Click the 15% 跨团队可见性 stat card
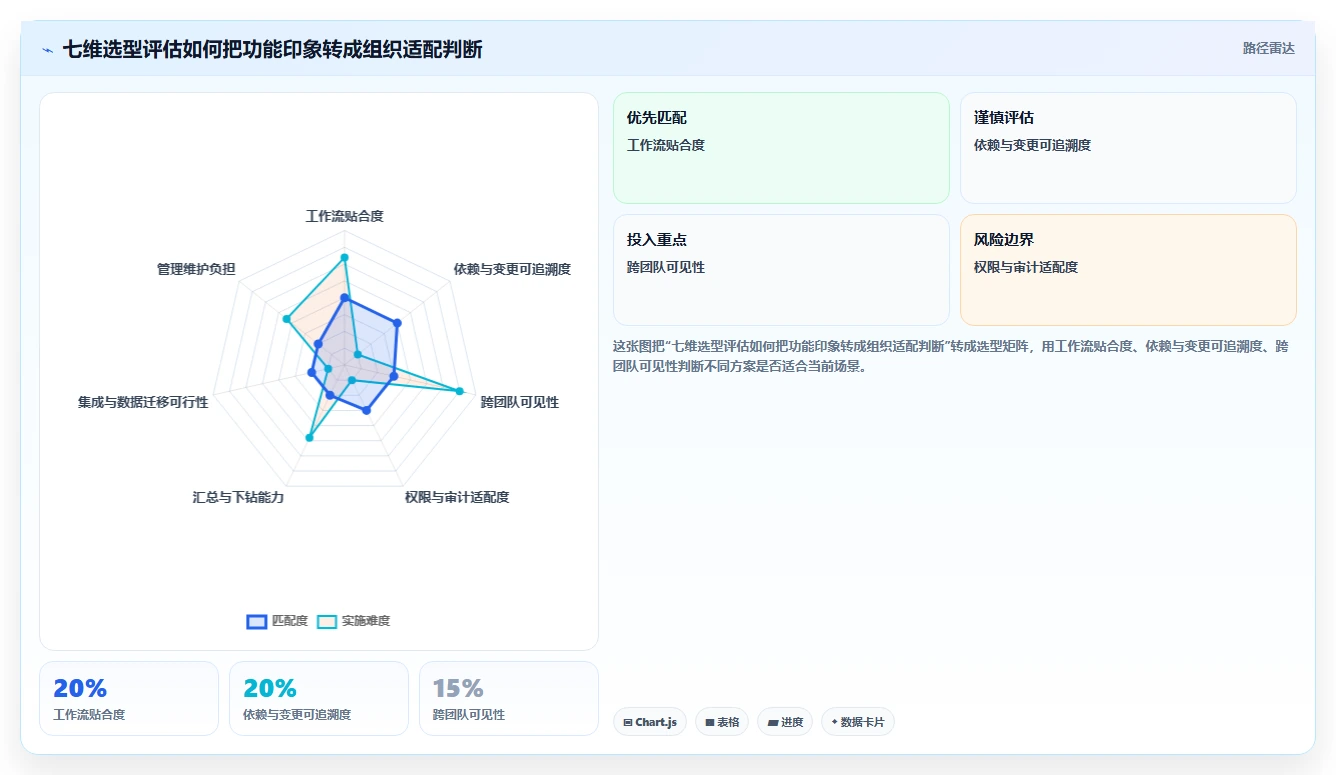This screenshot has height=775, width=1336. point(509,698)
